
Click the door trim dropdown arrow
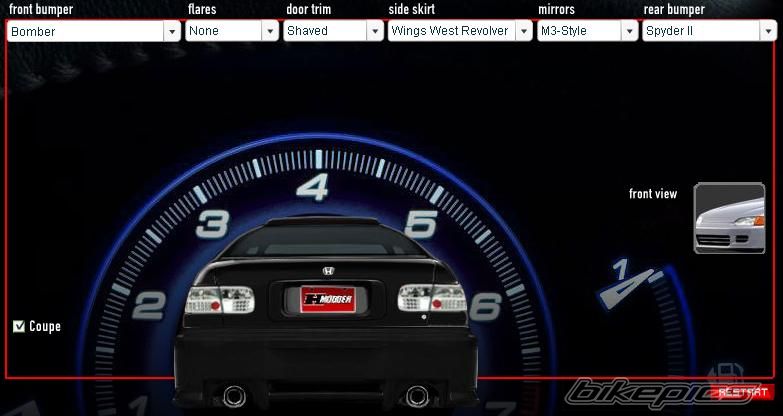coord(375,31)
